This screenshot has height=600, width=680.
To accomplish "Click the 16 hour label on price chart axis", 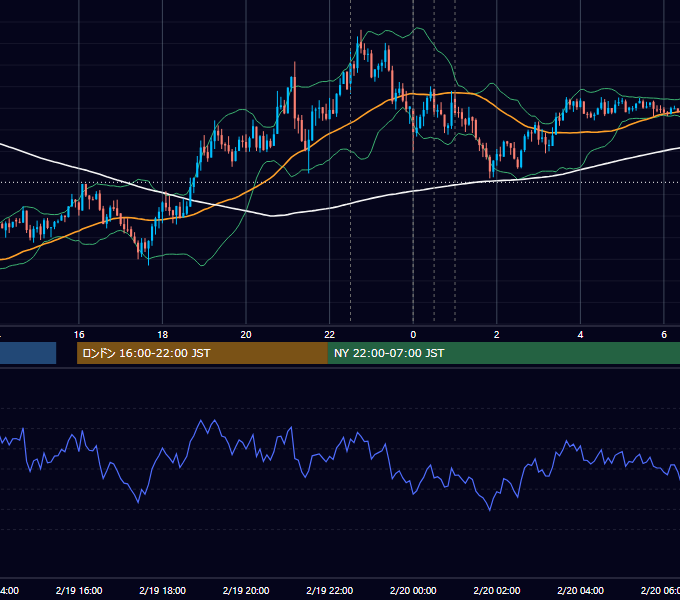I will point(79,335).
